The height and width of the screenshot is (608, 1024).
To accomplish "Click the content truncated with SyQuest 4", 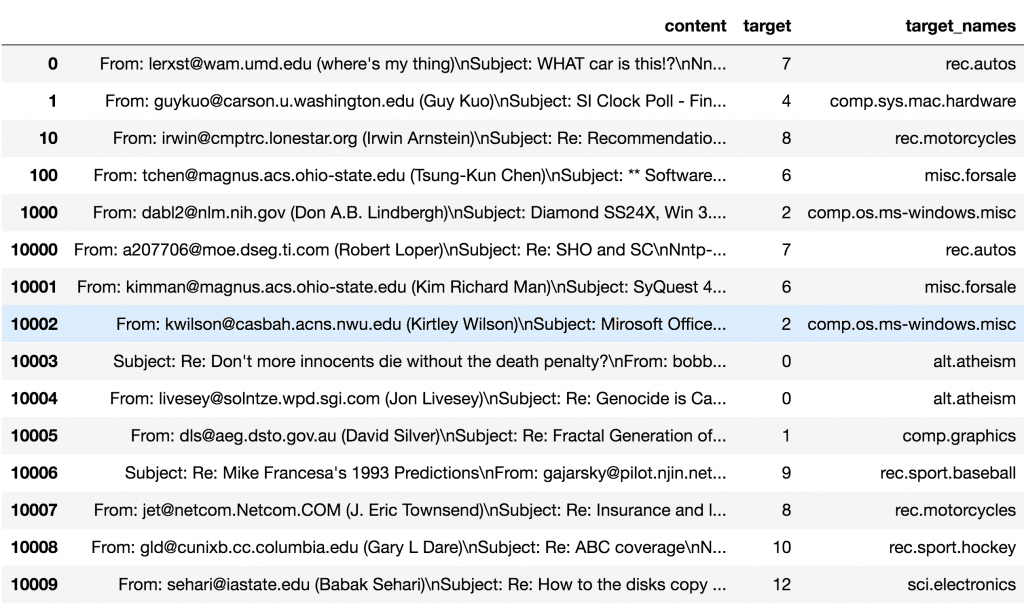I will click(x=411, y=287).
